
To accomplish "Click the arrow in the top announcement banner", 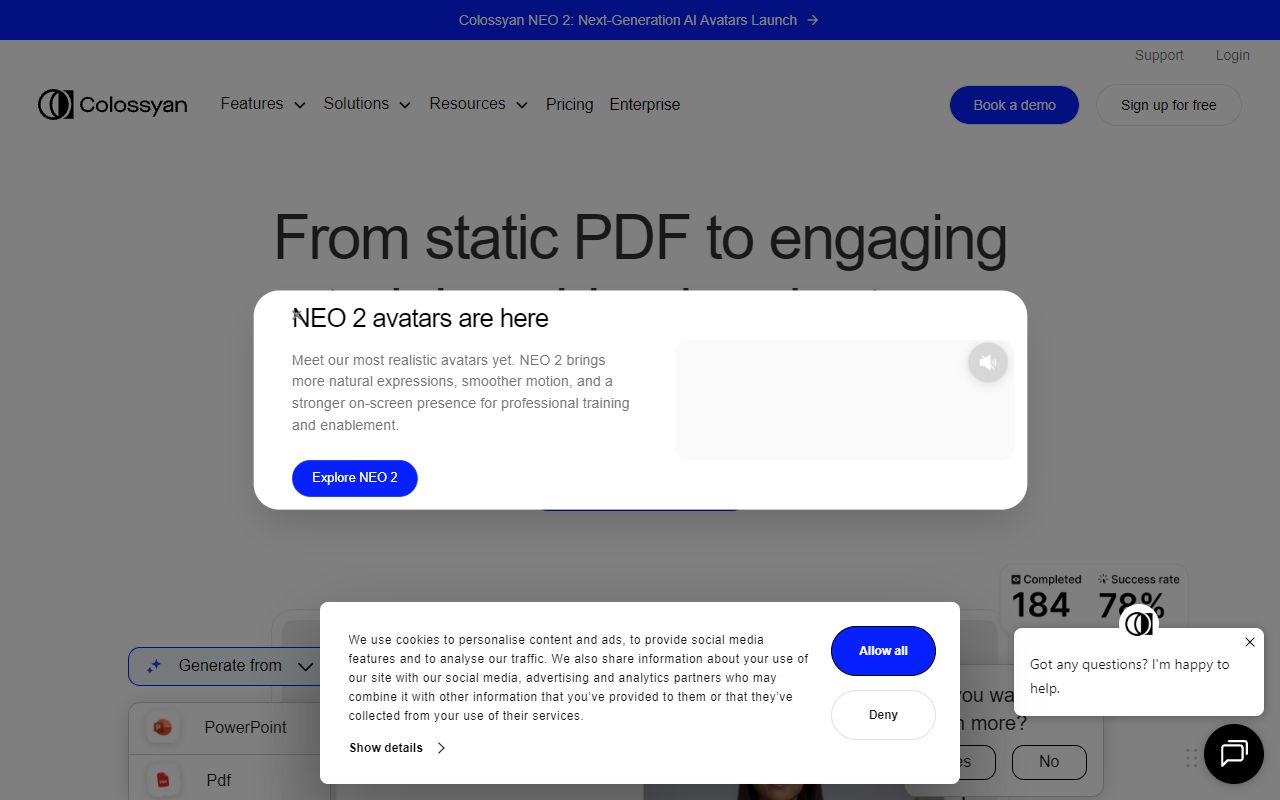I will 813,20.
